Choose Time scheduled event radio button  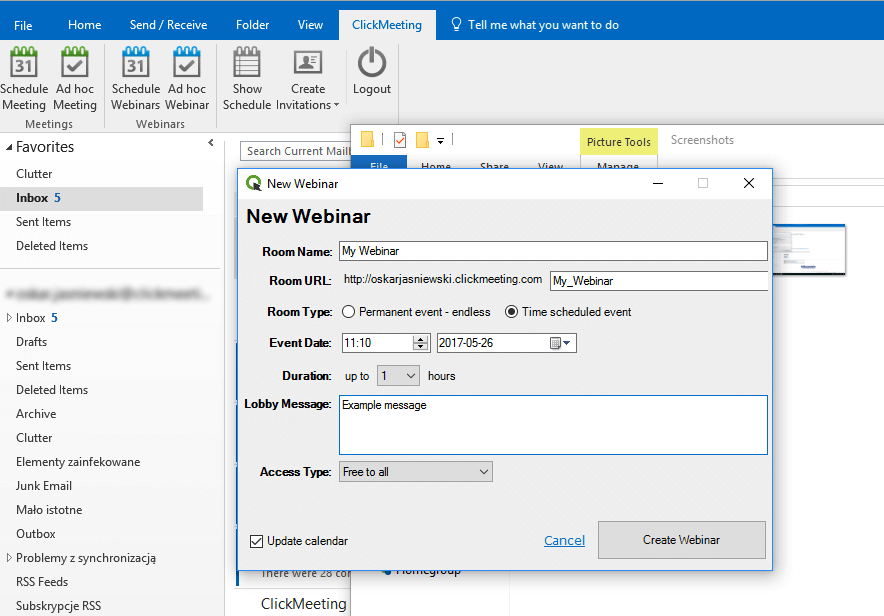512,312
